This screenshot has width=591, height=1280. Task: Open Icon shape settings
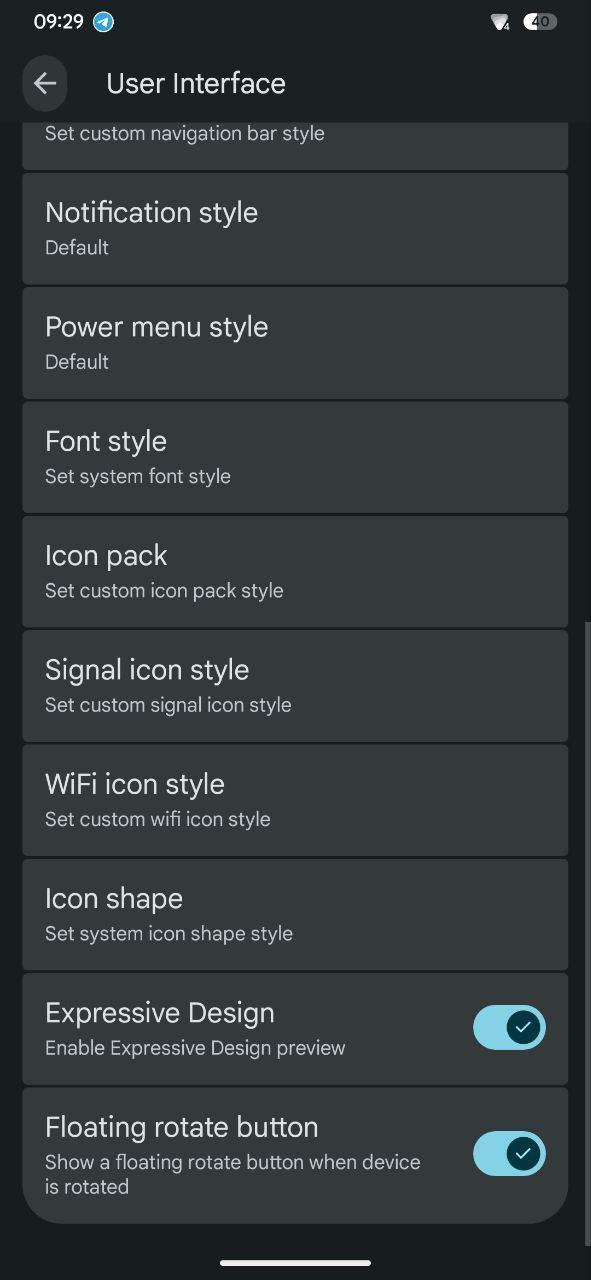(x=295, y=915)
